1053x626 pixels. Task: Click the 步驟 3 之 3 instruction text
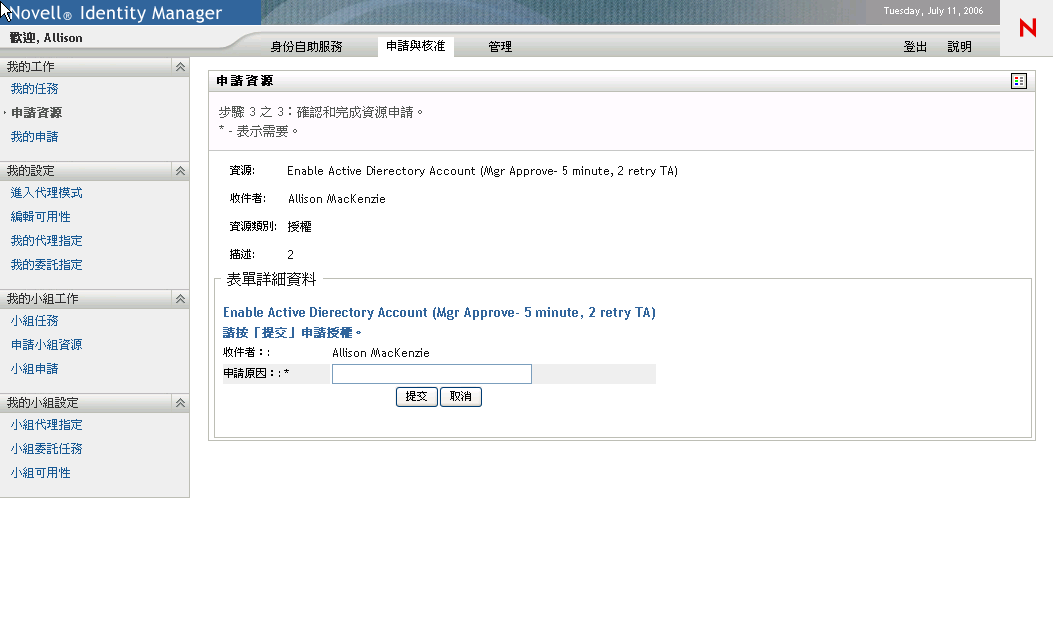tap(320, 112)
